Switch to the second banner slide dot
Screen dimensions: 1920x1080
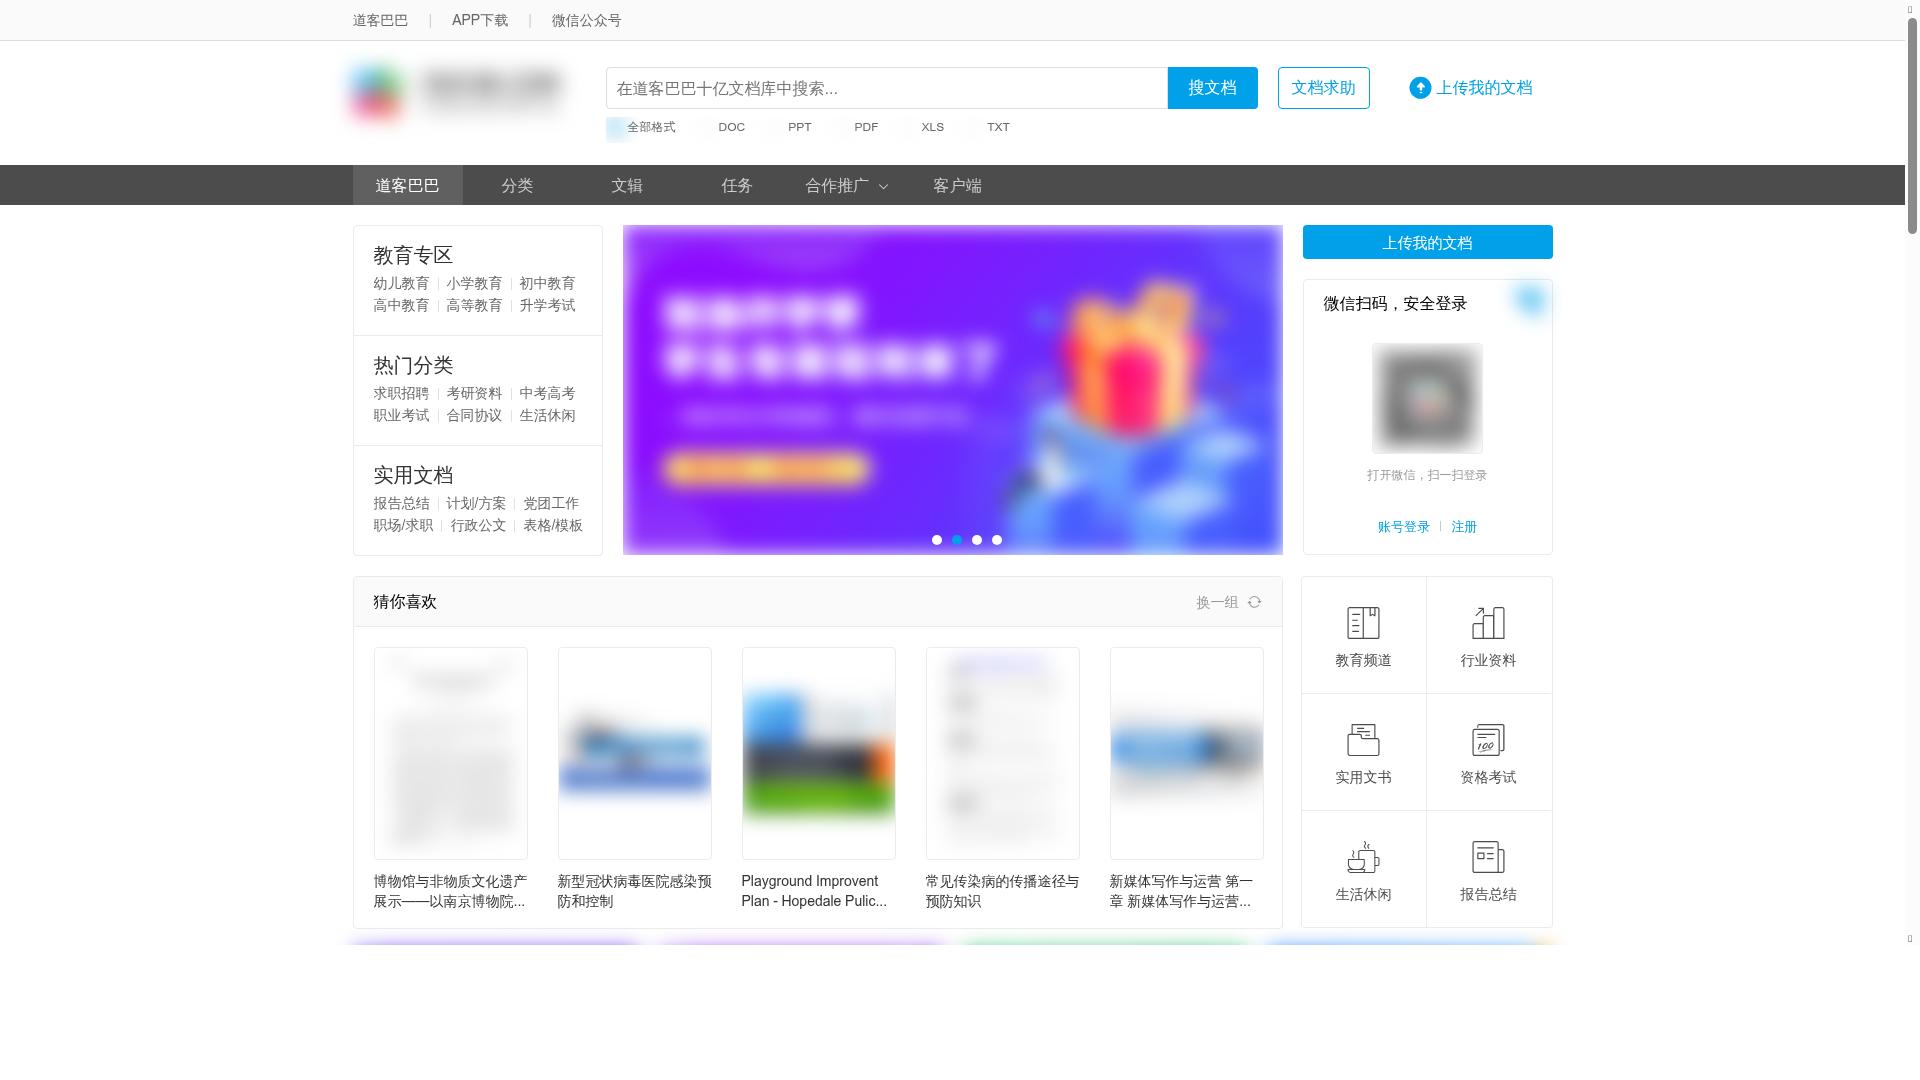tap(957, 540)
